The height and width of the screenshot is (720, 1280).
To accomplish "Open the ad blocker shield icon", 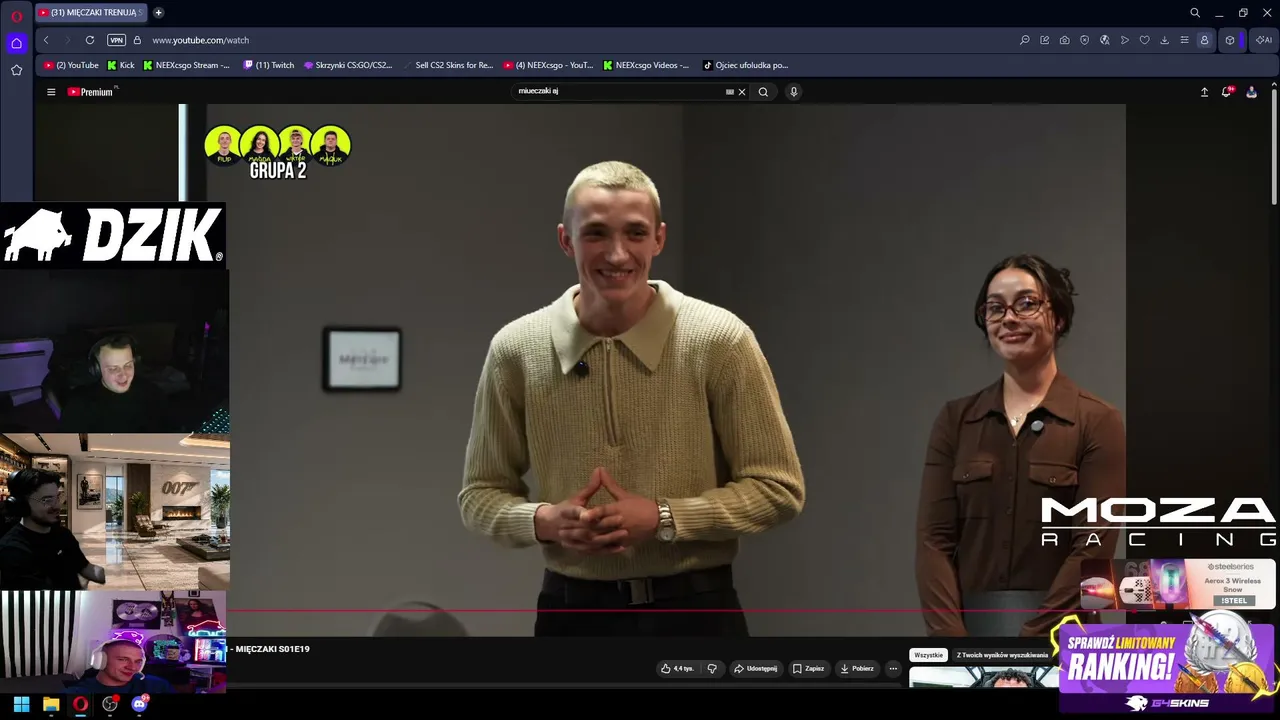I will (x=1085, y=40).
